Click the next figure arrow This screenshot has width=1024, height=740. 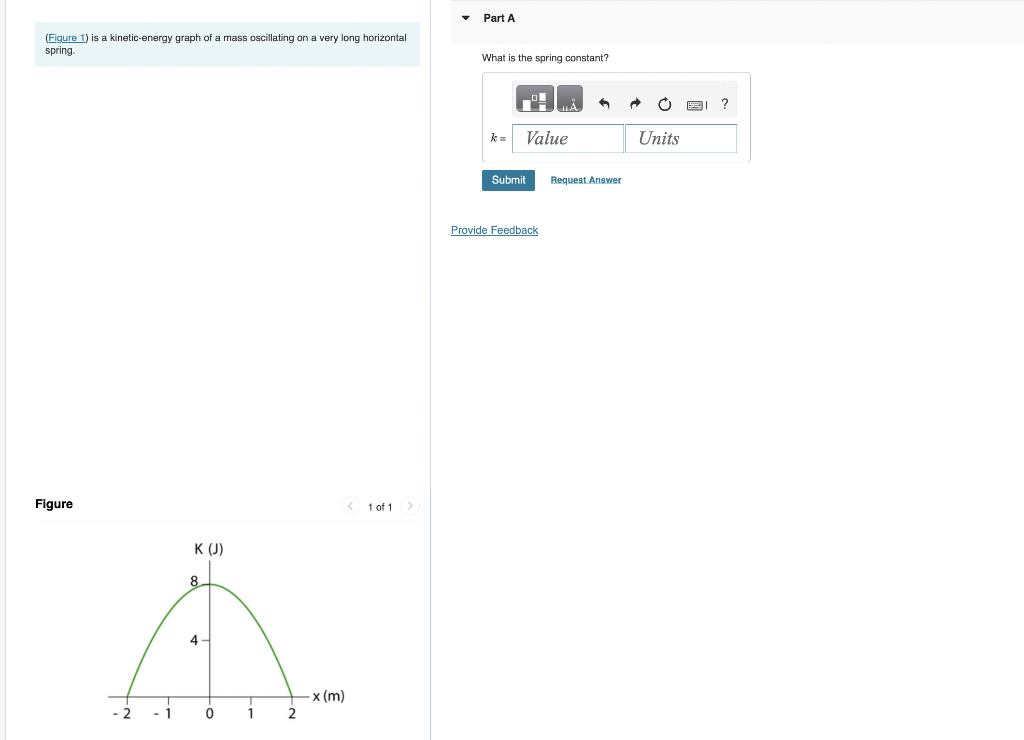(x=410, y=506)
